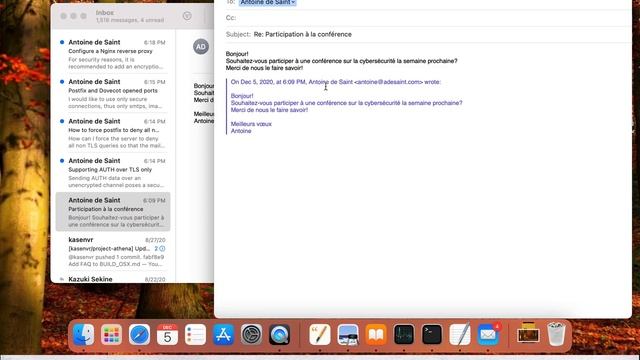Open the Calendar app showing Dec 5
Viewport: 640px width, 360px height.
pos(167,335)
